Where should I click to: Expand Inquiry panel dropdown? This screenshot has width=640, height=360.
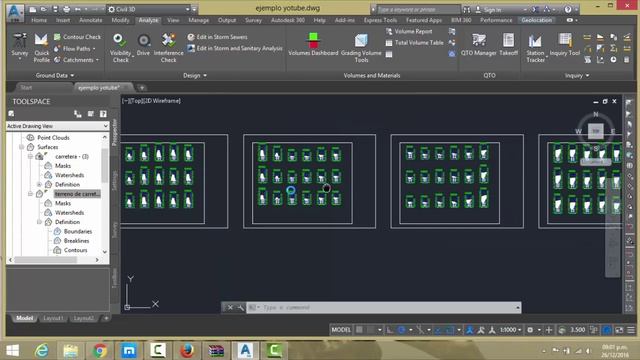pyautogui.click(x=577, y=76)
